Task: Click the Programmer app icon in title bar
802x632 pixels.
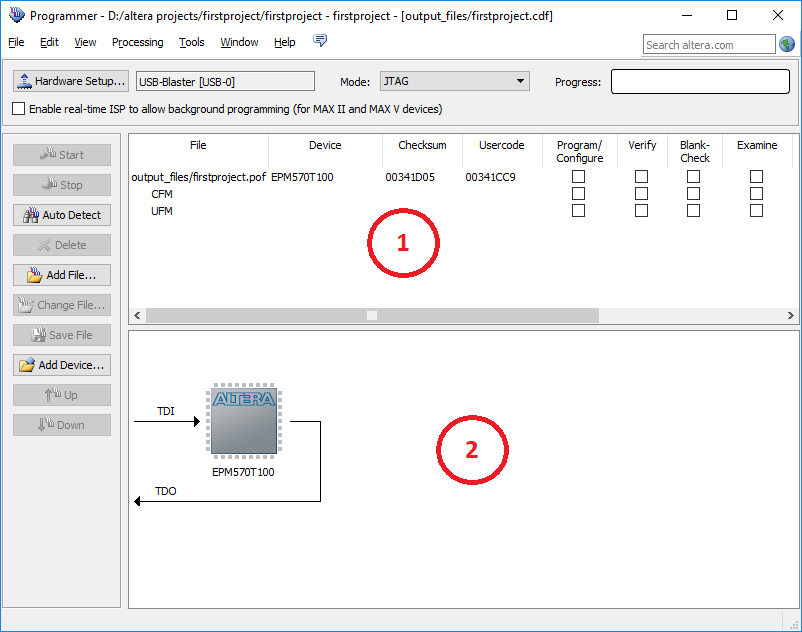Action: 16,15
